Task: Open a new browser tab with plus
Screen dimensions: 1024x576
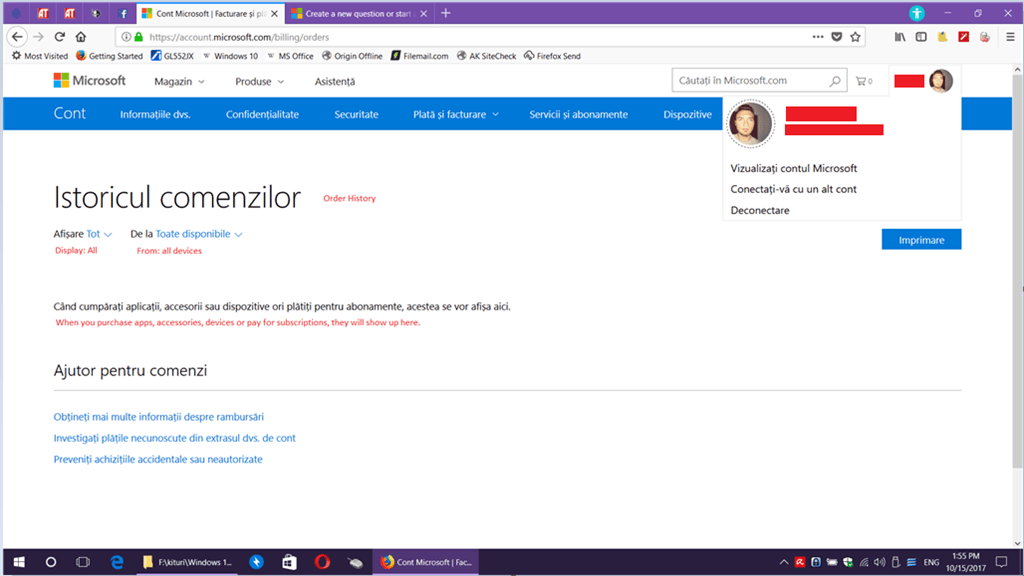Action: pos(445,13)
